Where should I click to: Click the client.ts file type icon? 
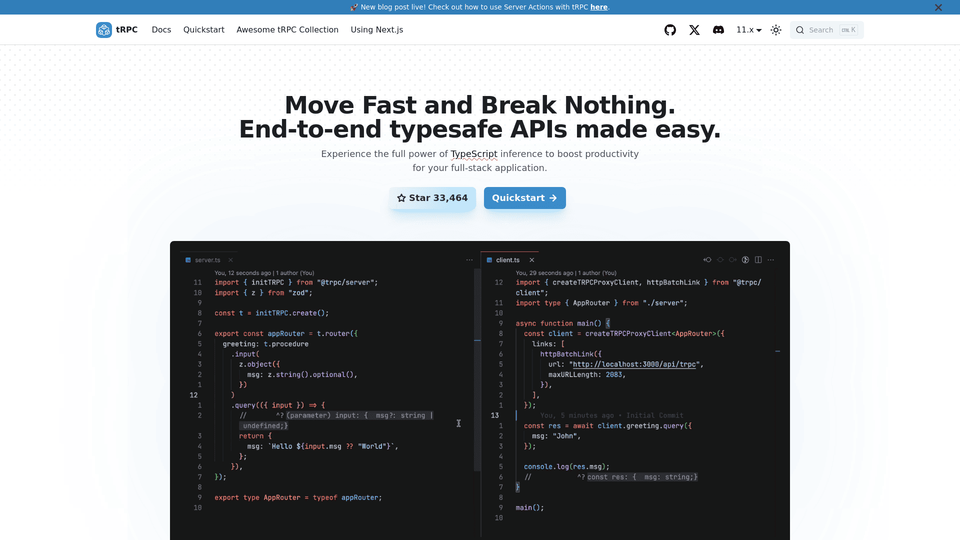pyautogui.click(x=489, y=260)
